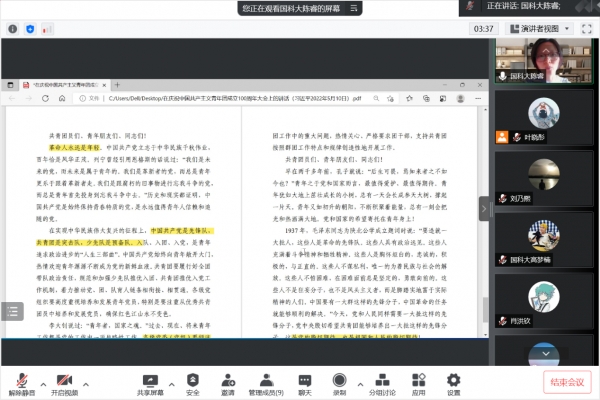This screenshot has width=600, height=400.
Task: Click the browser screenshot/web capture icon
Action: click(x=443, y=98)
